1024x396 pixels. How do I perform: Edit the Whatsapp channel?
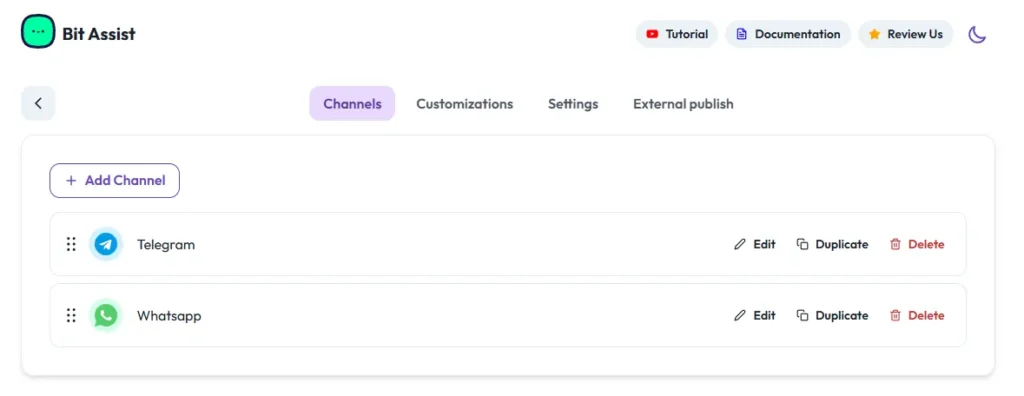point(754,316)
